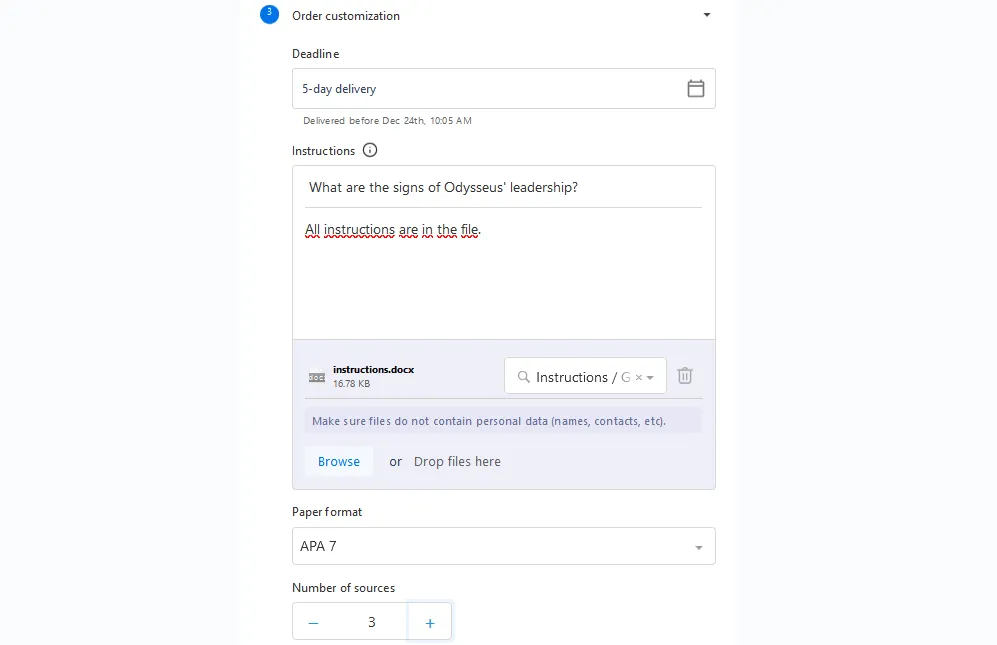
Task: Click the search magnifier in file category
Action: 523,377
